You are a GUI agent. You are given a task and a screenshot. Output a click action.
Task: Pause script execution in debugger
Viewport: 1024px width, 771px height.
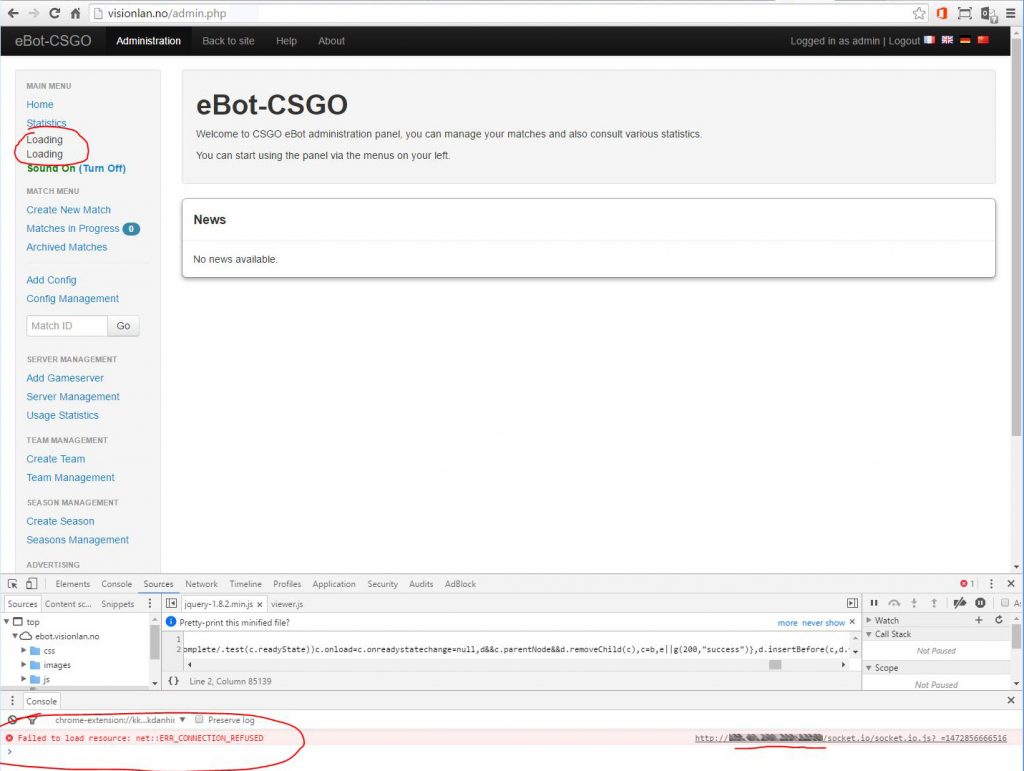click(x=874, y=603)
